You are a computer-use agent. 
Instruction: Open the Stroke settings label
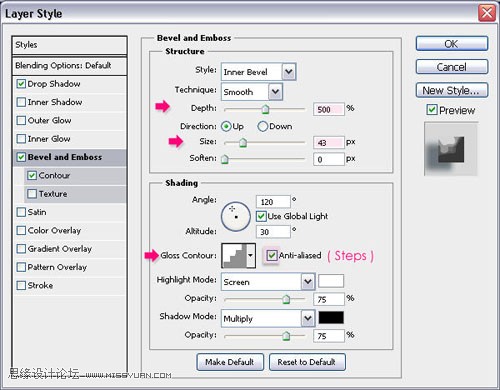coord(40,285)
